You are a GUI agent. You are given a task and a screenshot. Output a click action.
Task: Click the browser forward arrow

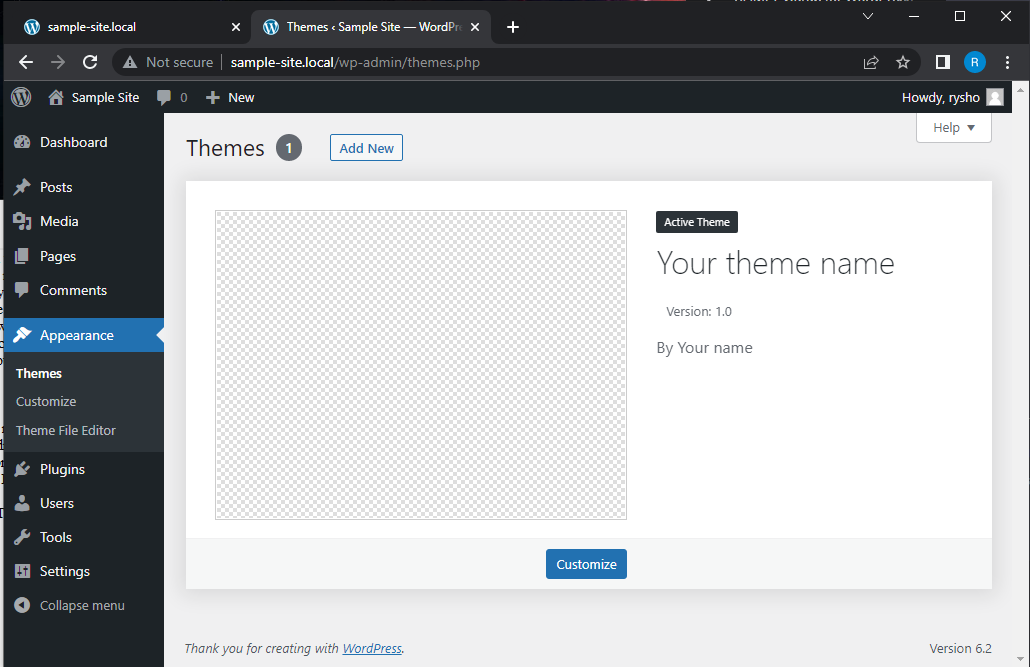click(58, 62)
